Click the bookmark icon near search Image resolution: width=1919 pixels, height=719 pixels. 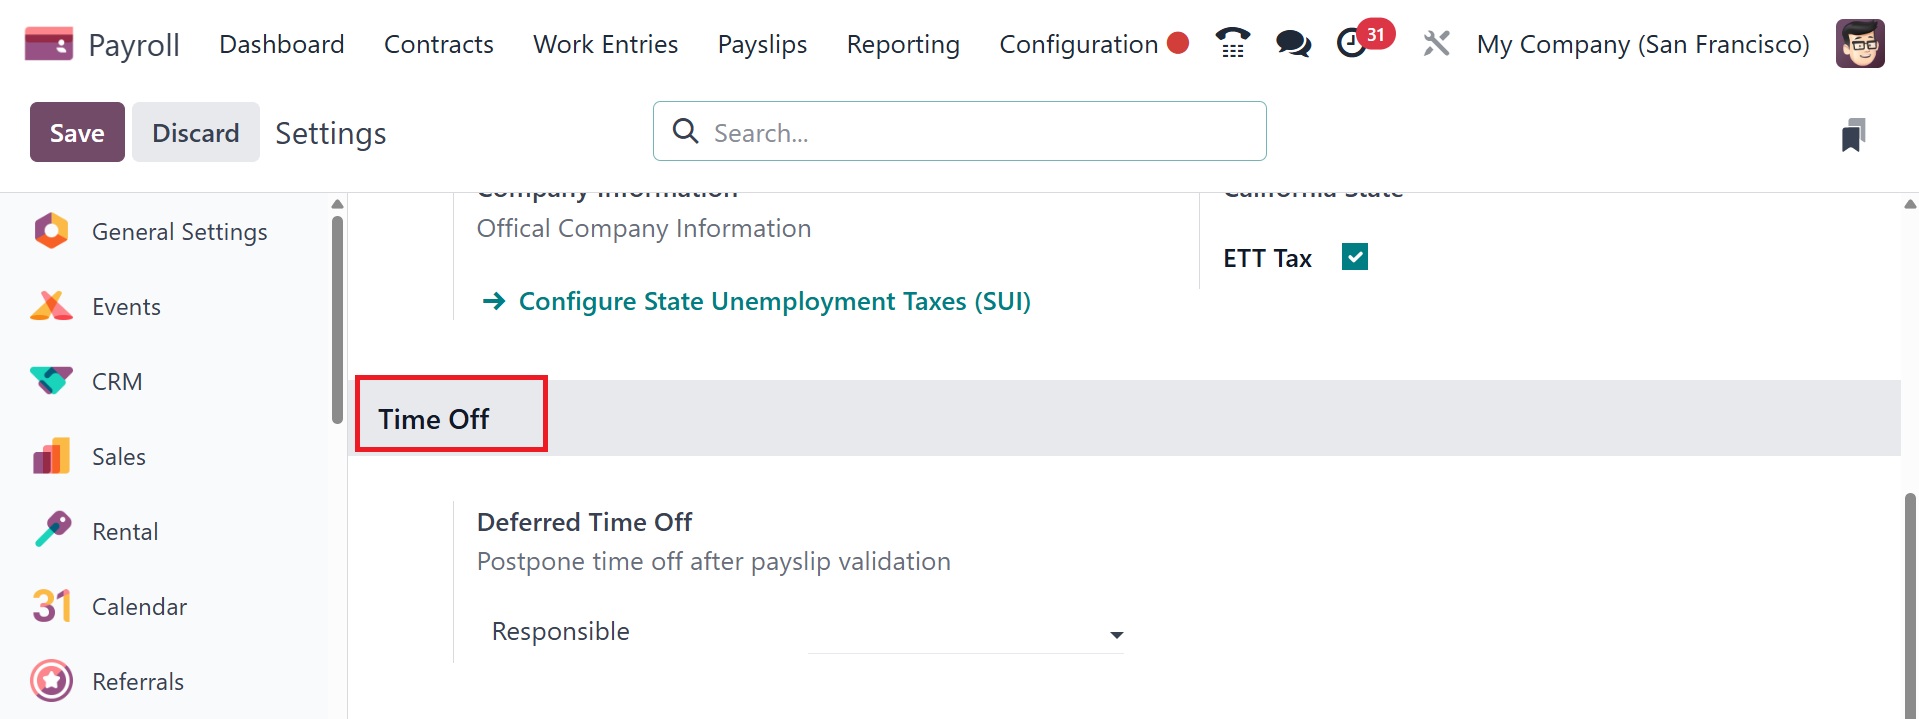click(x=1853, y=135)
